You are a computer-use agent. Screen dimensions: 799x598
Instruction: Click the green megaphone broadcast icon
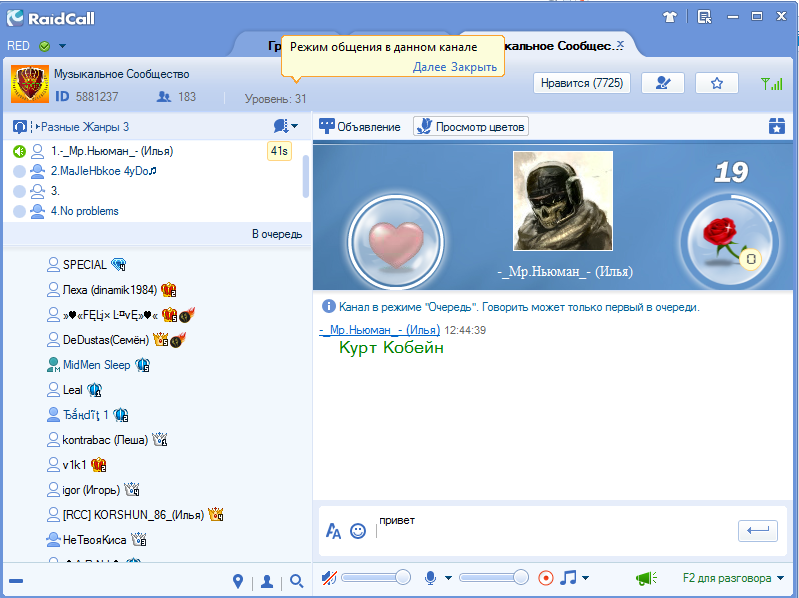pyautogui.click(x=645, y=578)
